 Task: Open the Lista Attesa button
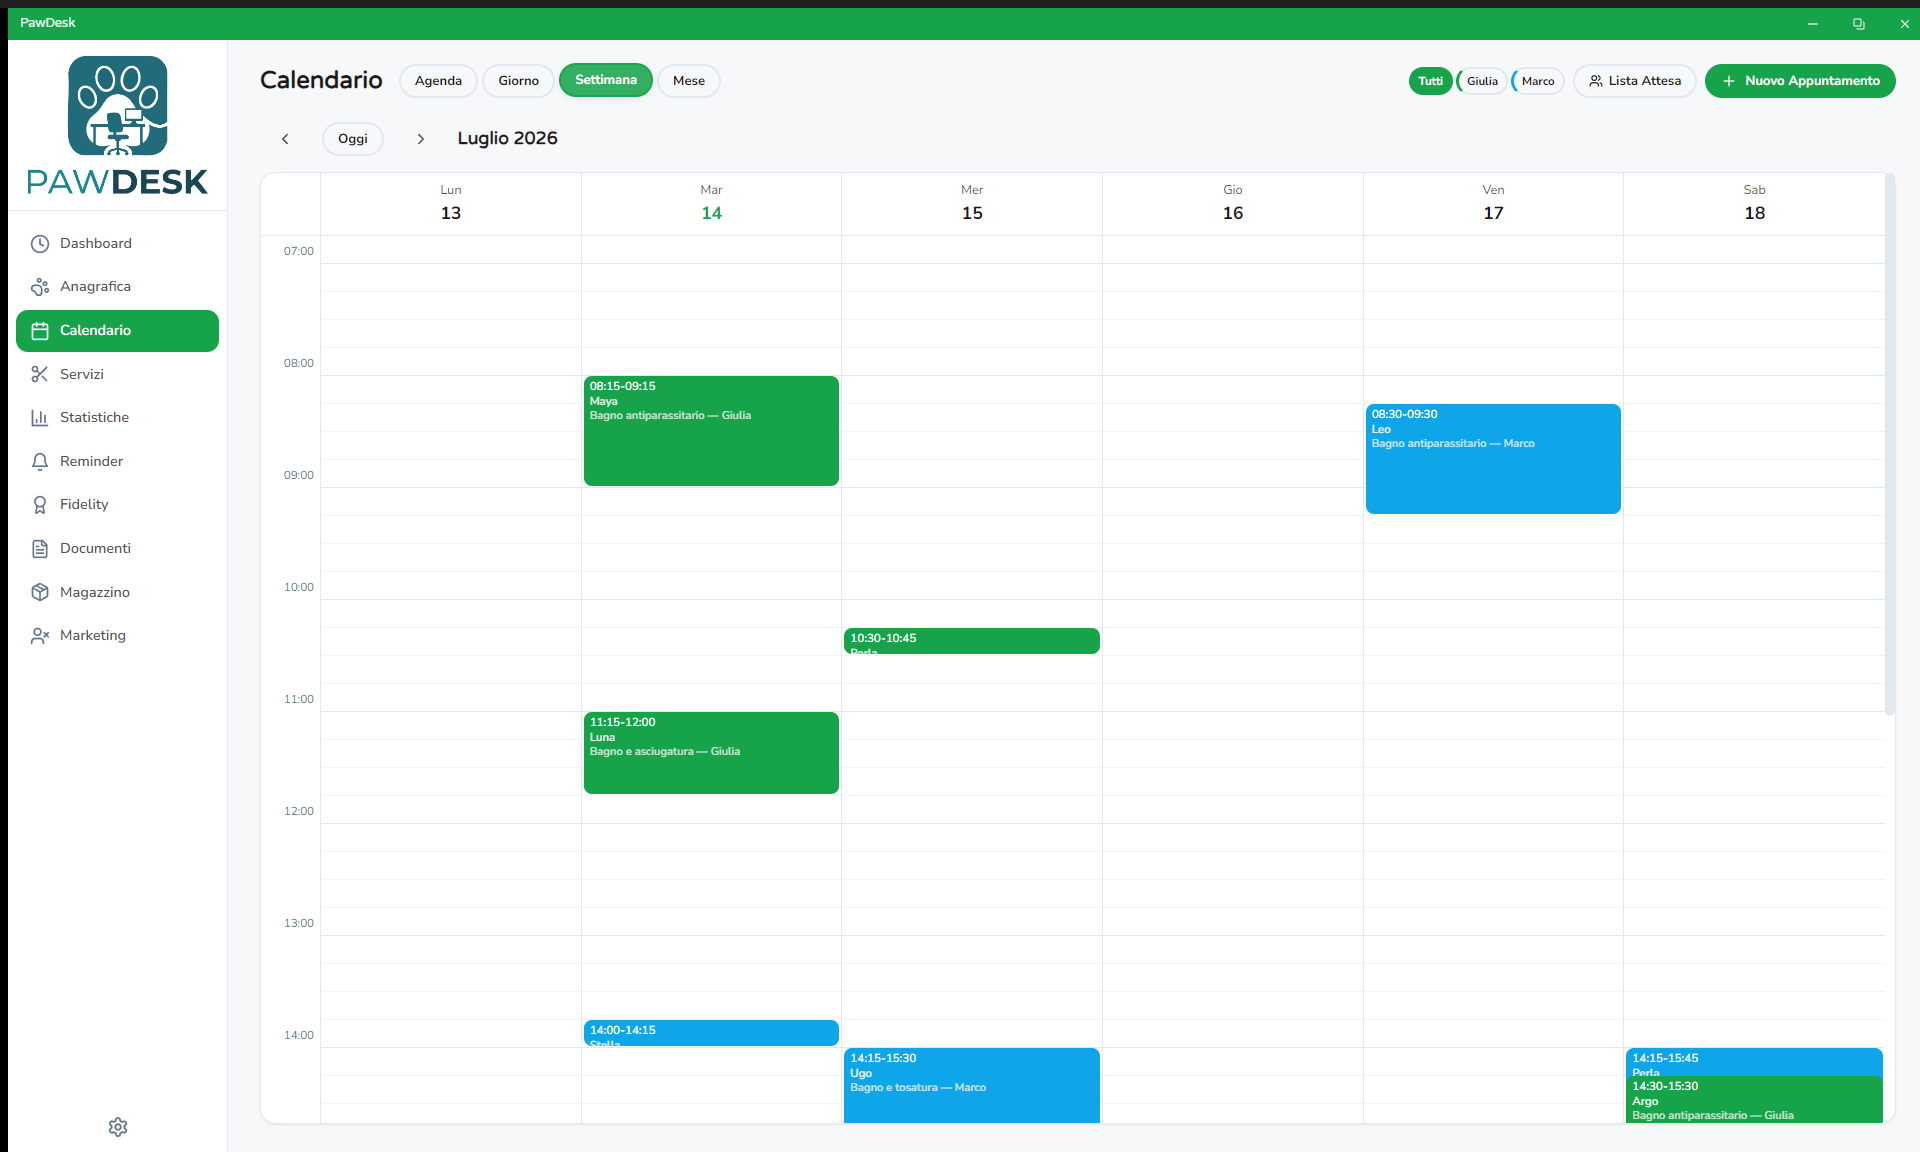pos(1635,81)
